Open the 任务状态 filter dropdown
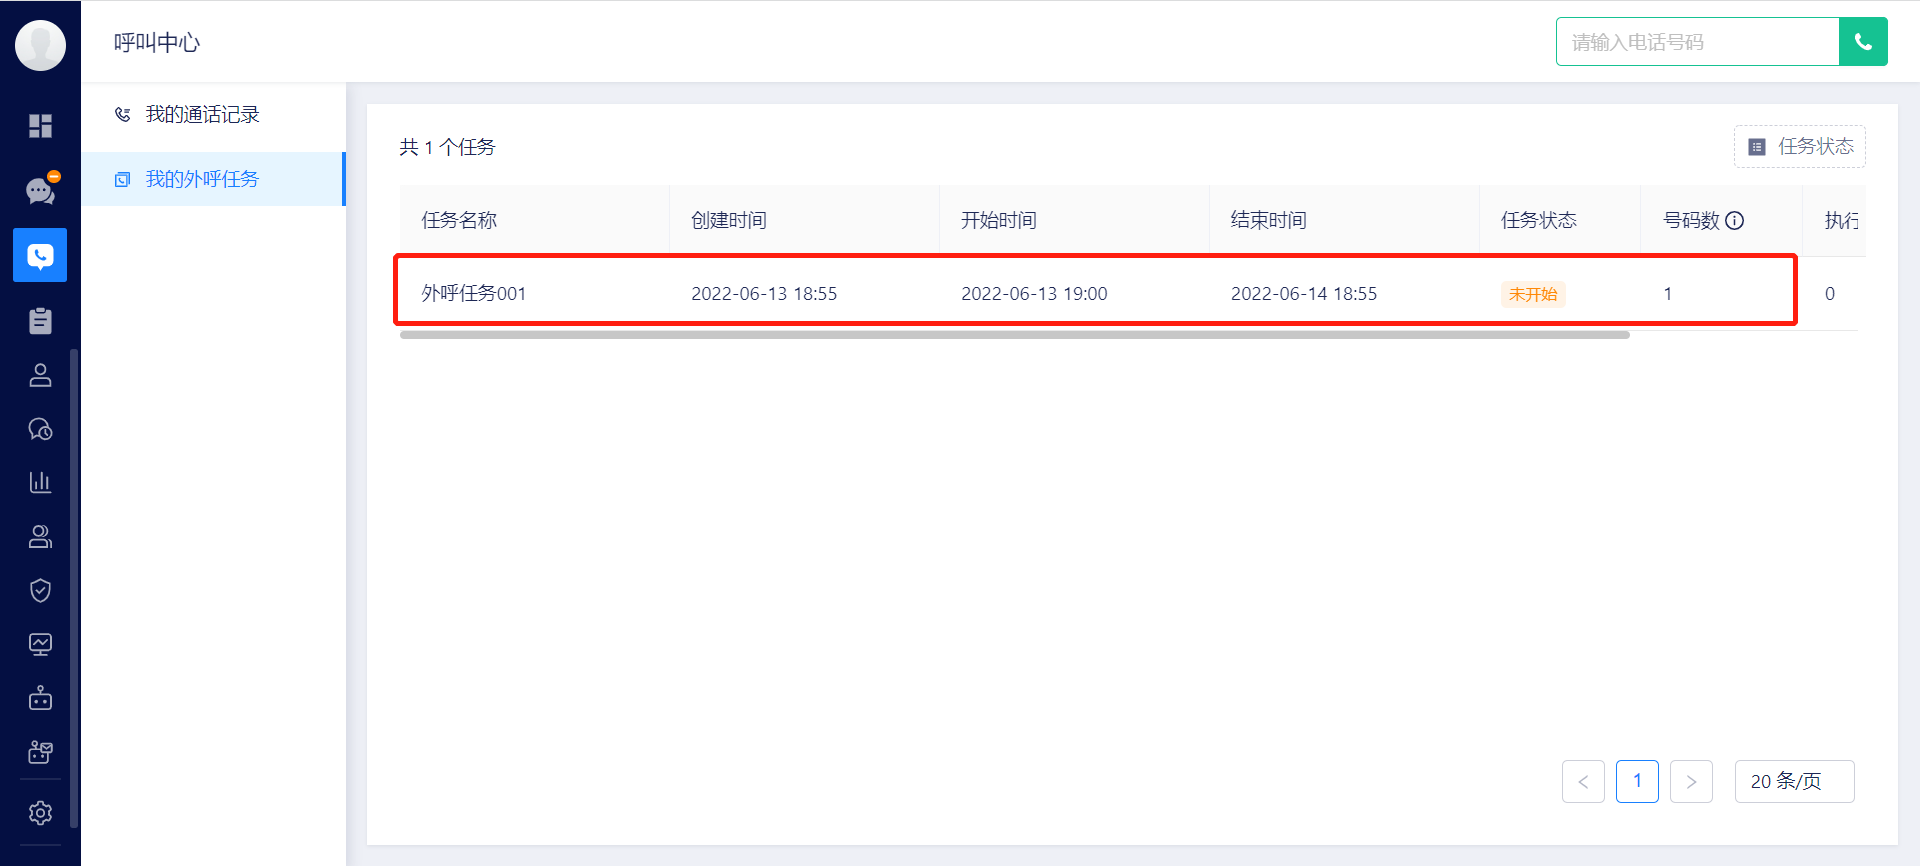This screenshot has height=866, width=1920. [1799, 147]
